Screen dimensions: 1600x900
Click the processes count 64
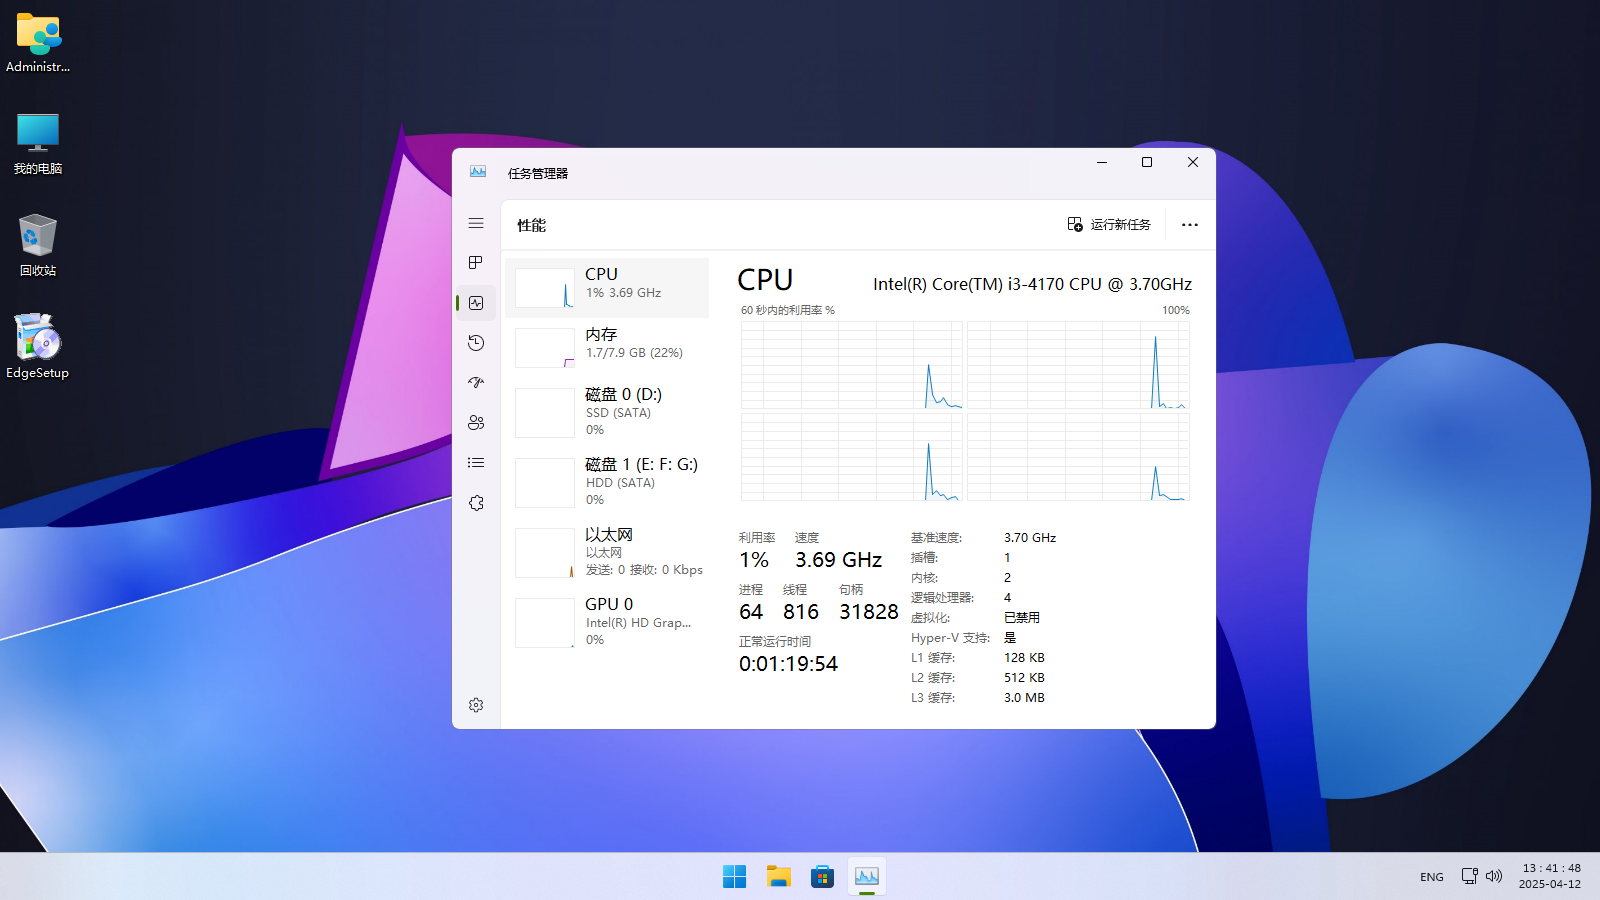pos(751,612)
